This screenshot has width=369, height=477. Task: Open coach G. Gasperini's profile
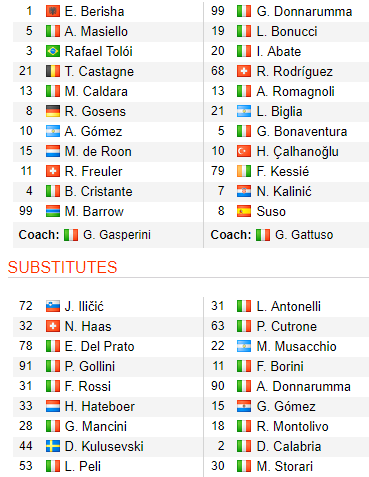tap(117, 235)
